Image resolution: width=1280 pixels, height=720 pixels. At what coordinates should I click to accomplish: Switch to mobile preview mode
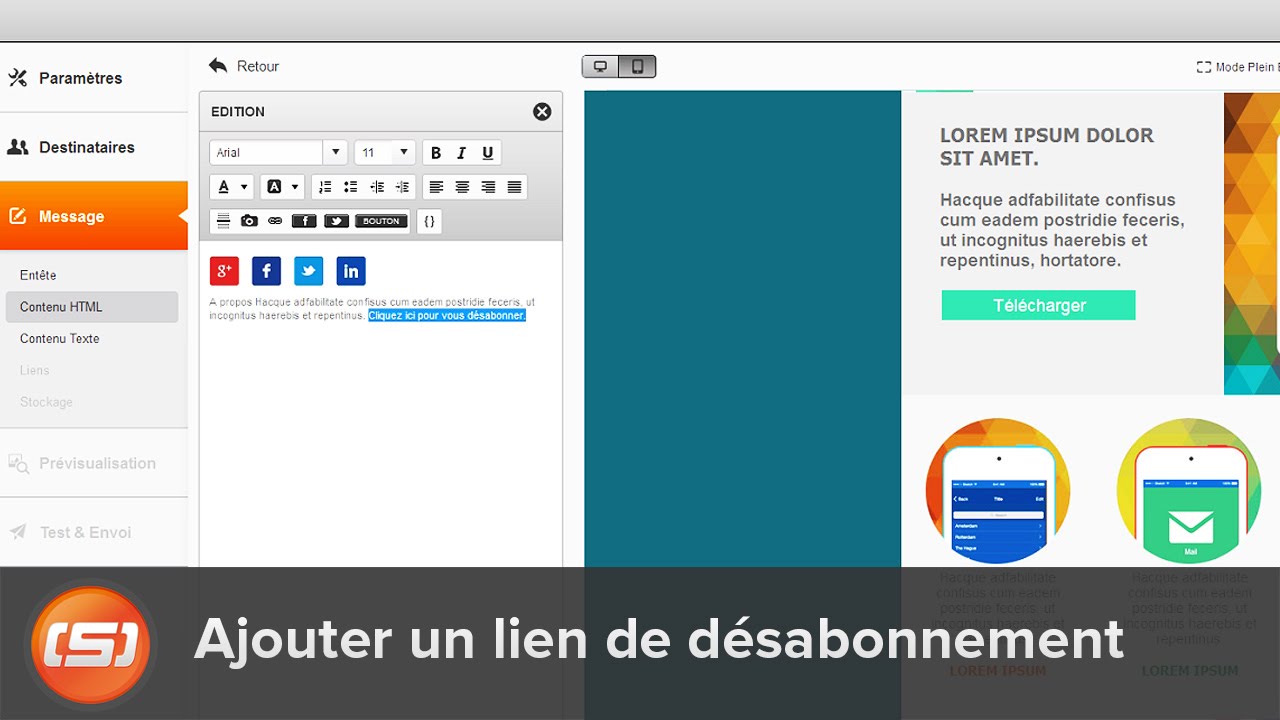(638, 67)
